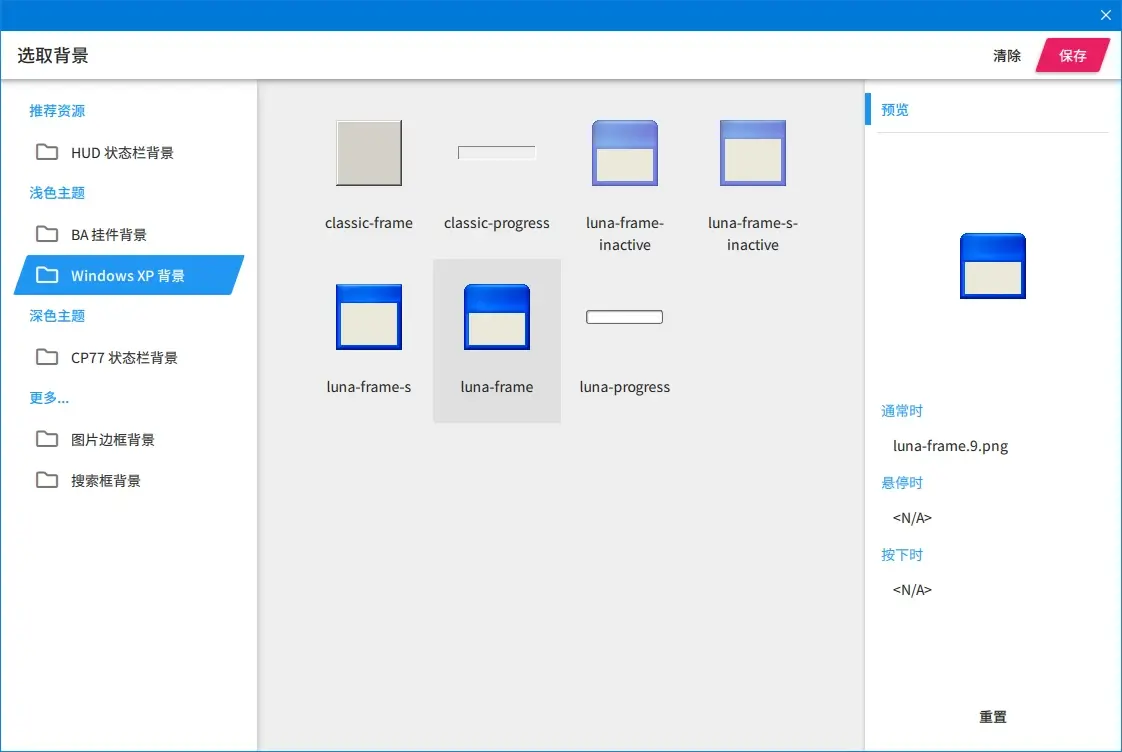Open the Windows XP 背景 category
The width and height of the screenshot is (1122, 752).
tap(129, 275)
